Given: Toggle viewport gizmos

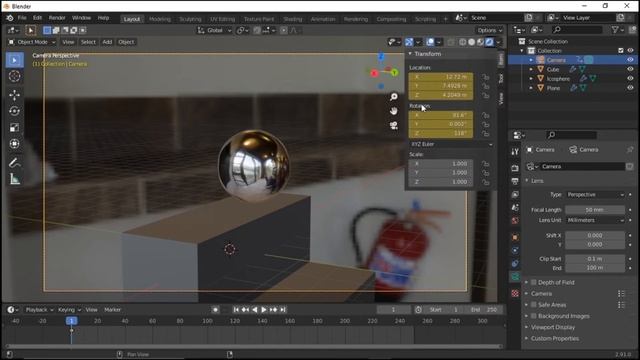Looking at the screenshot, I should (409, 42).
